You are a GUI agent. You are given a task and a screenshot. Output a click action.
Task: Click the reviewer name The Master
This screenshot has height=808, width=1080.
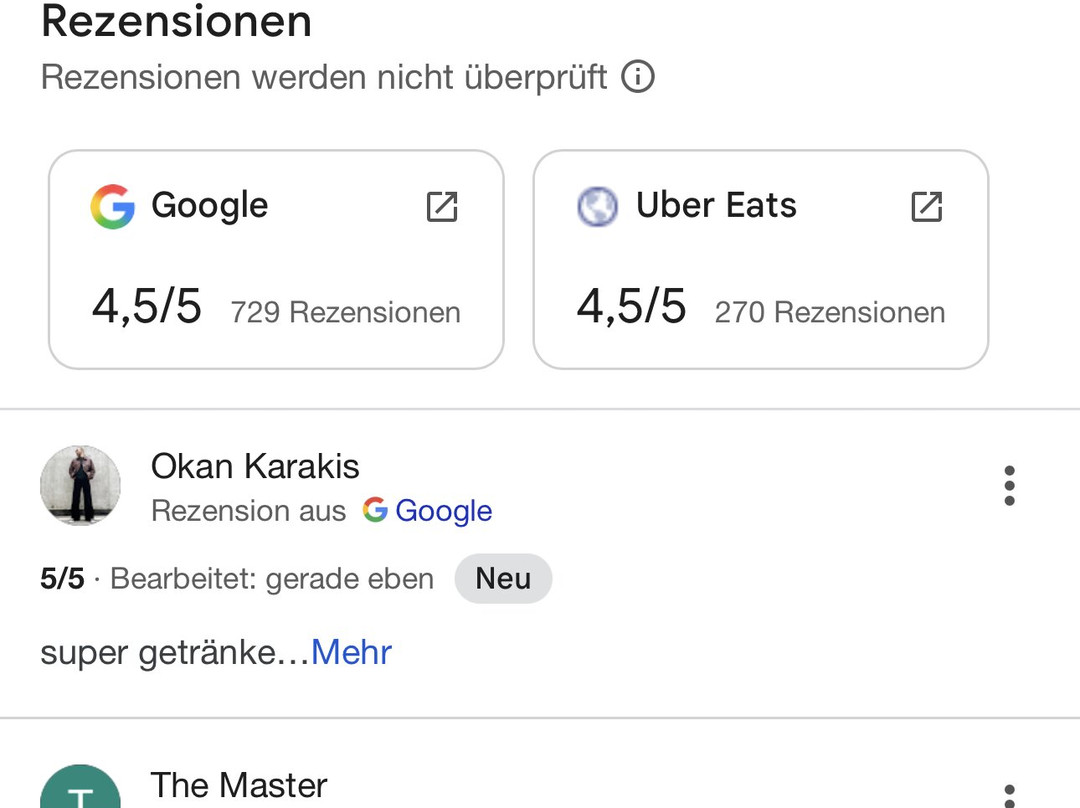(239, 785)
